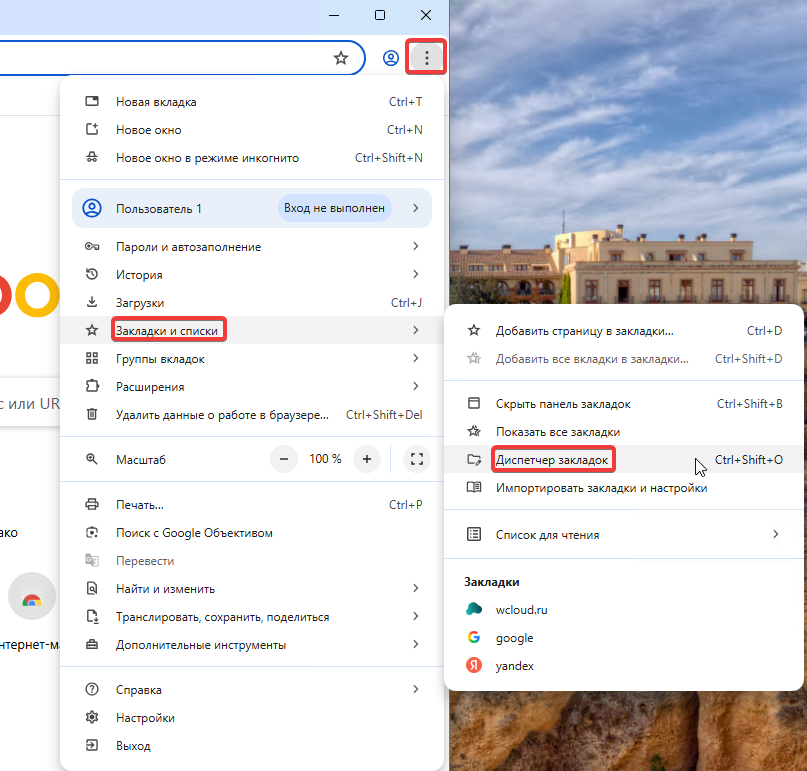Select 'Диспетчер закладок' menu item
The height and width of the screenshot is (771, 807).
pos(552,460)
